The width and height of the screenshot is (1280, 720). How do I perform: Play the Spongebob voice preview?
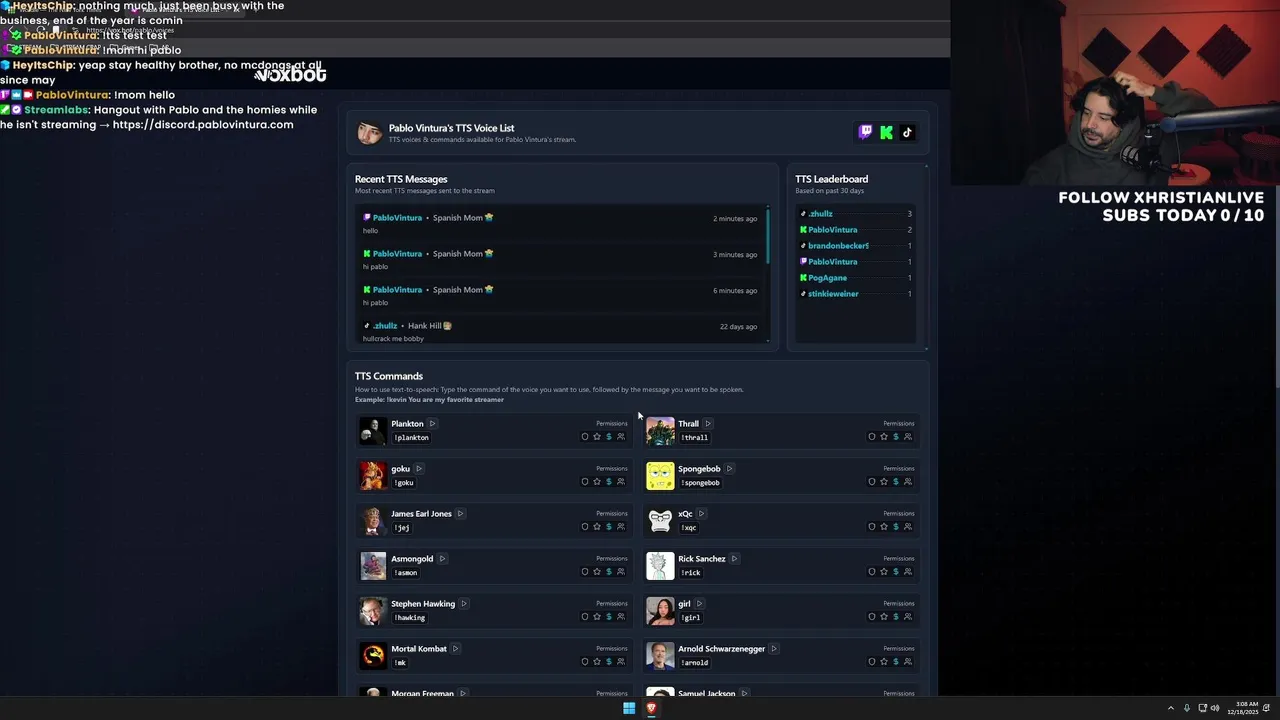(x=729, y=469)
